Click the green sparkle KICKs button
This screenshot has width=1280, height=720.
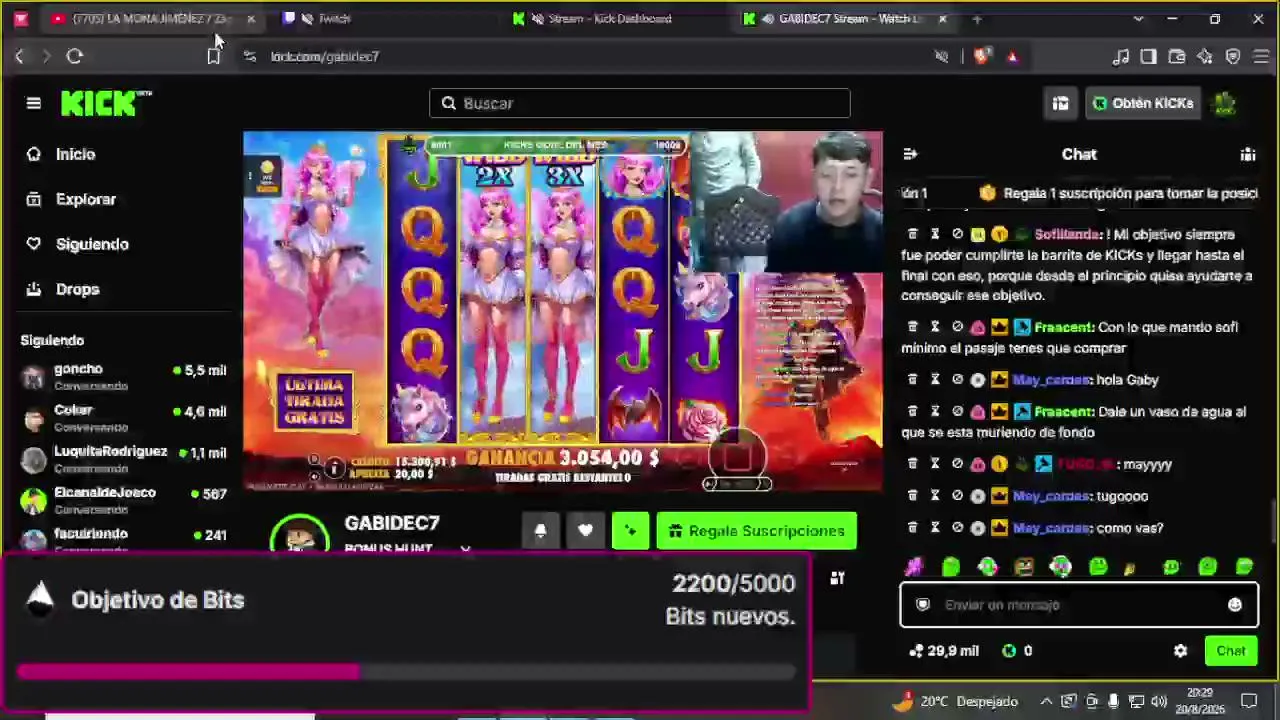630,531
